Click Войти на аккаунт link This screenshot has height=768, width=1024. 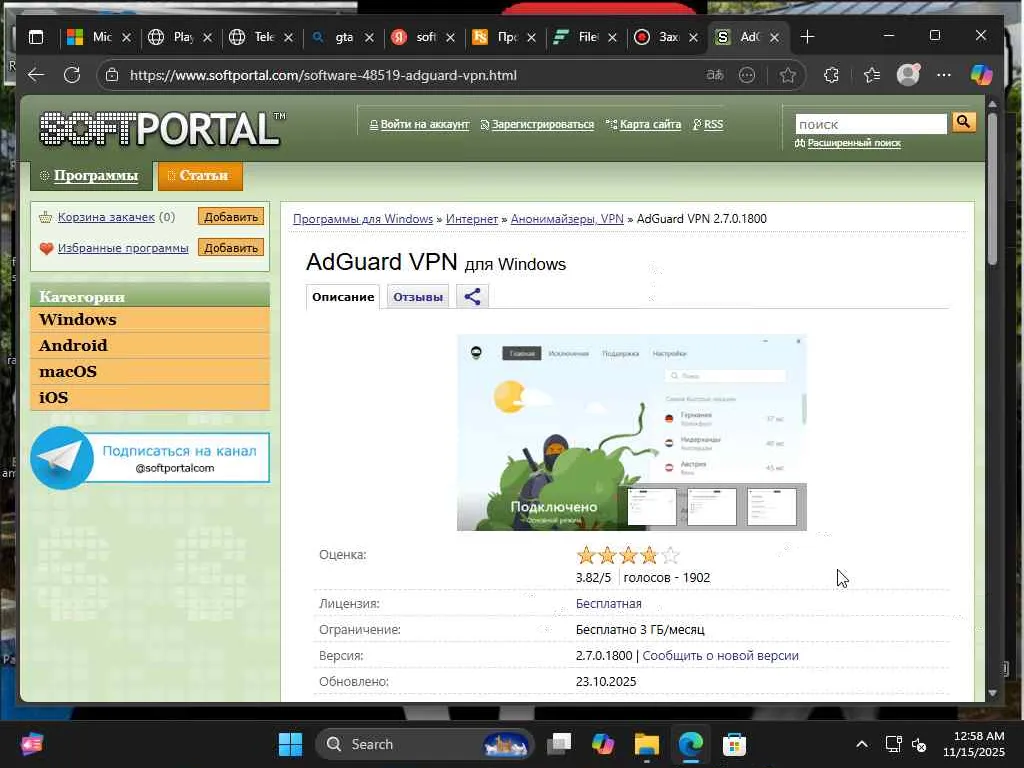pos(424,124)
